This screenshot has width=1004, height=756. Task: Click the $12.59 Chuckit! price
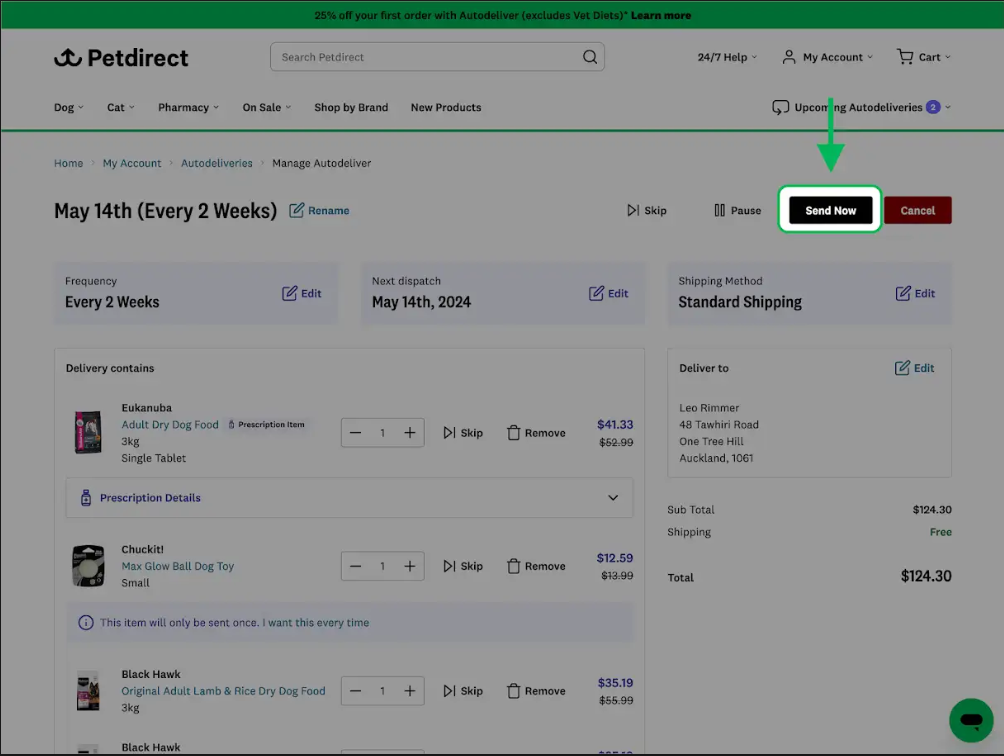615,558
